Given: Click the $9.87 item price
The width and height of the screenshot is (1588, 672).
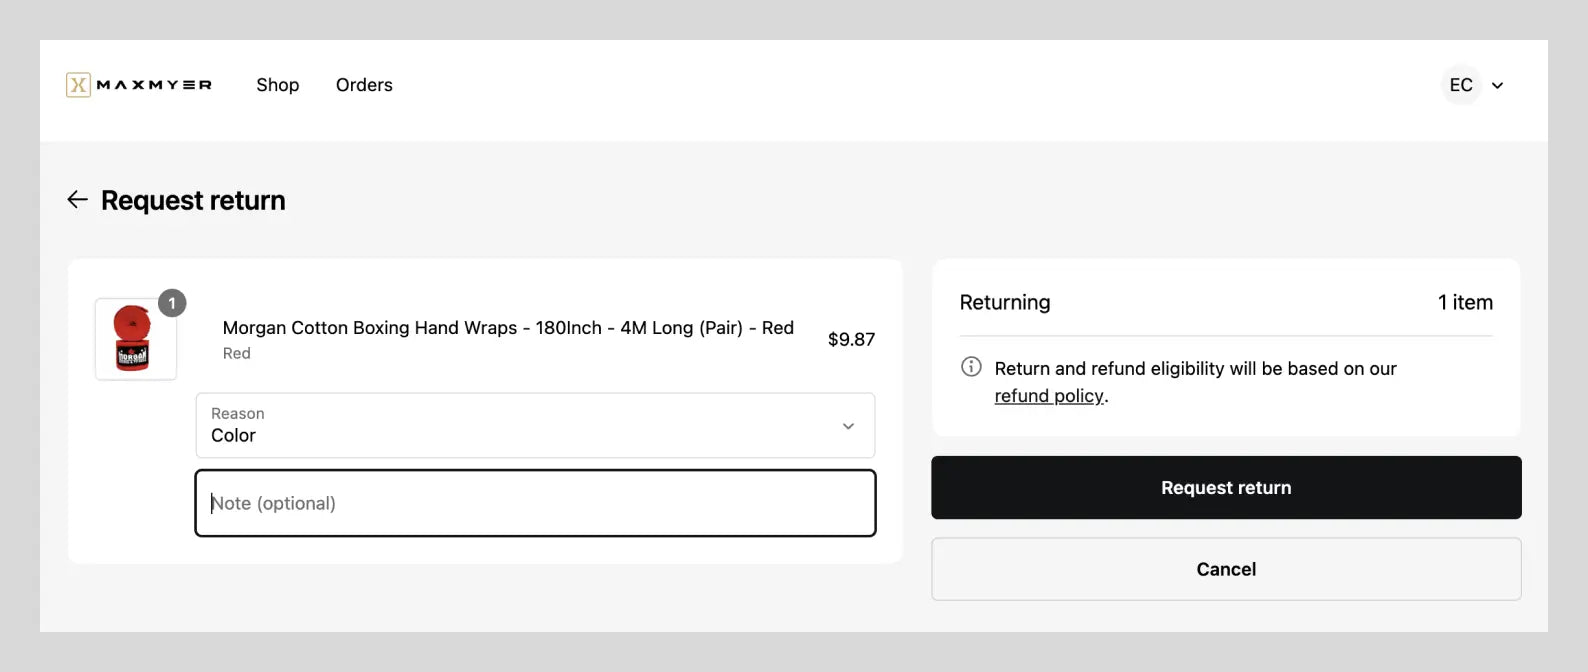Looking at the screenshot, I should coord(851,339).
